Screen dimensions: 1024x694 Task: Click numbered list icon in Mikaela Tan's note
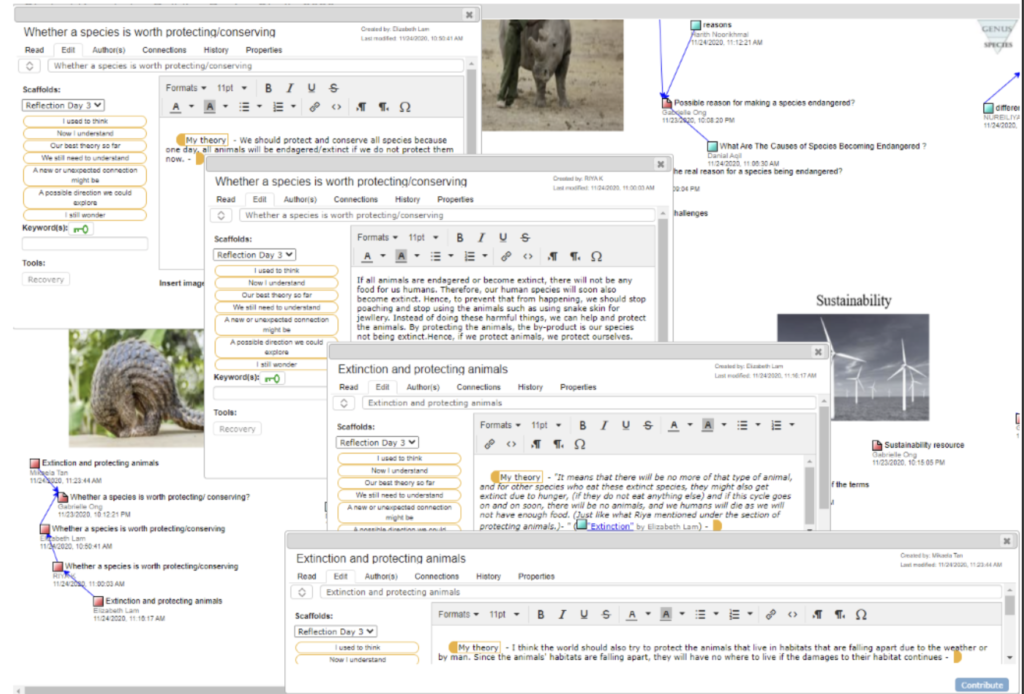(x=735, y=614)
